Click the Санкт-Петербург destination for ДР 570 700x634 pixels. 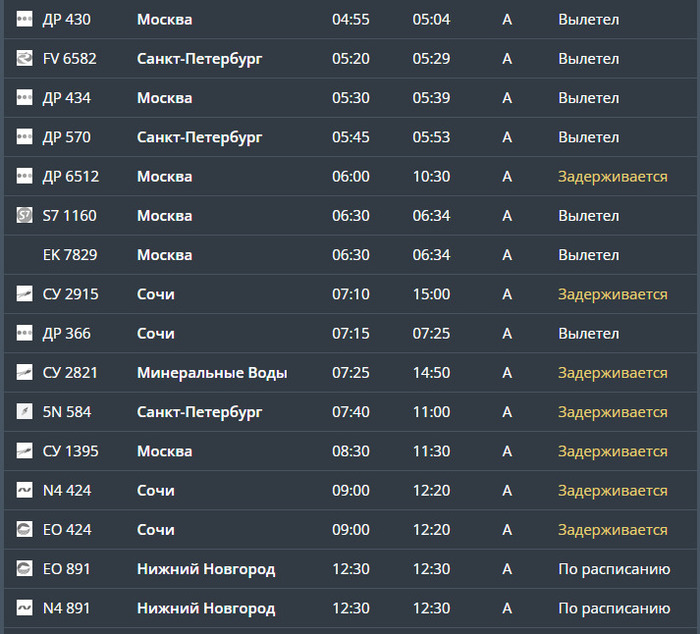200,137
